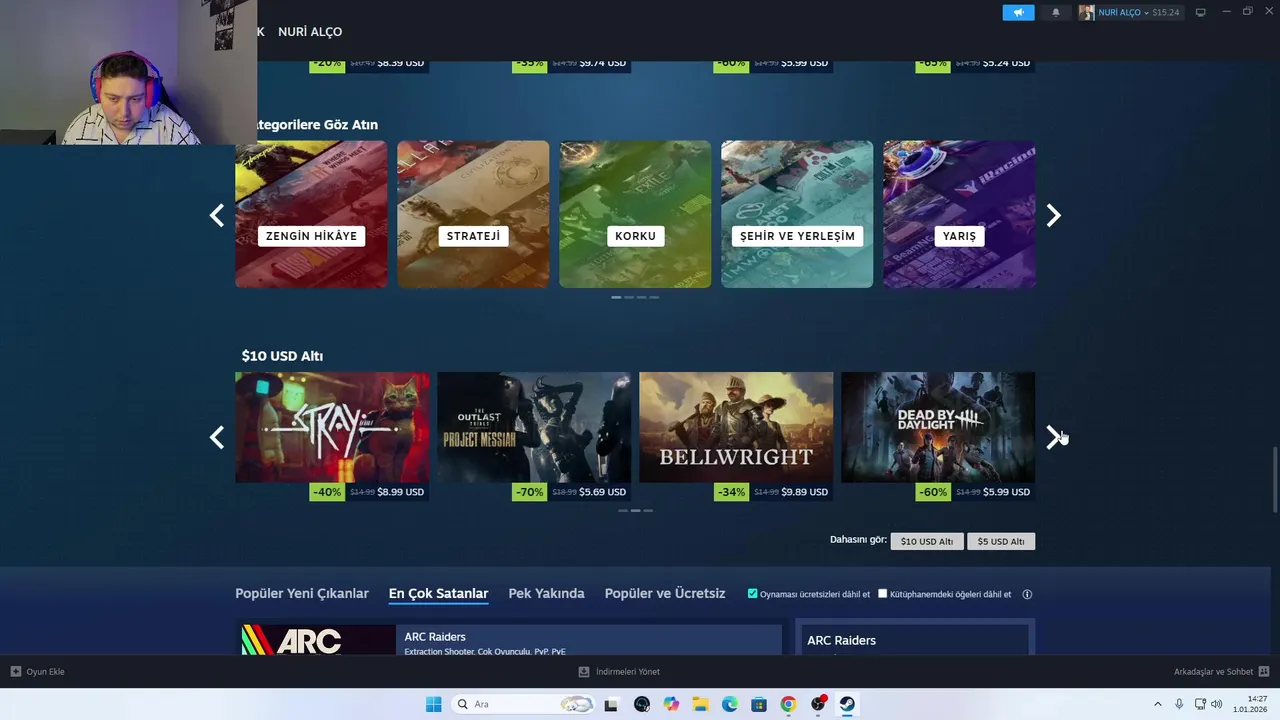Click the $10 USD Altı carousel page dots
Screen dimensions: 1280x720
(x=635, y=510)
